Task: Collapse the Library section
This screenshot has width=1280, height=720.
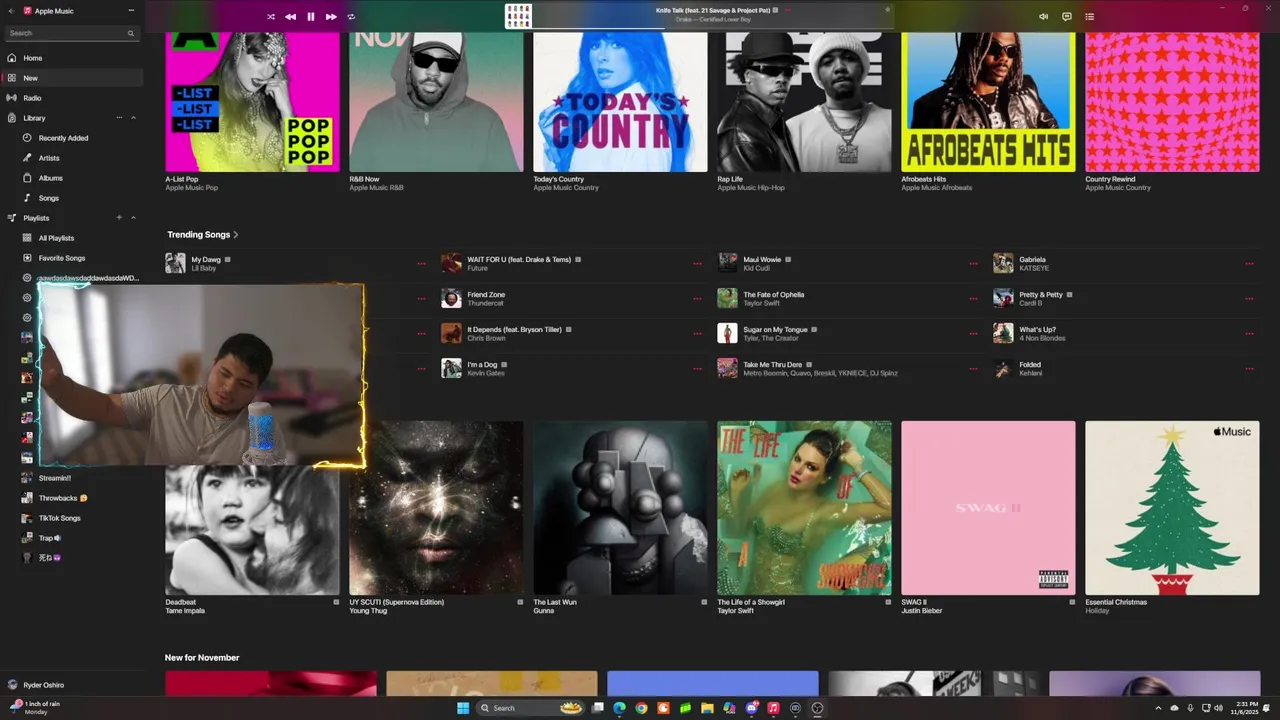Action: pyautogui.click(x=133, y=118)
